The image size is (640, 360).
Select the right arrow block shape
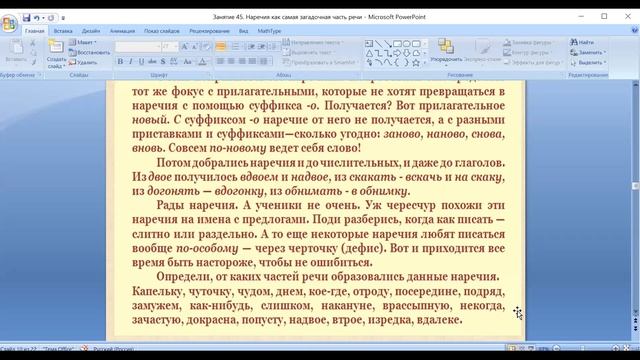pyautogui.click(x=397, y=53)
